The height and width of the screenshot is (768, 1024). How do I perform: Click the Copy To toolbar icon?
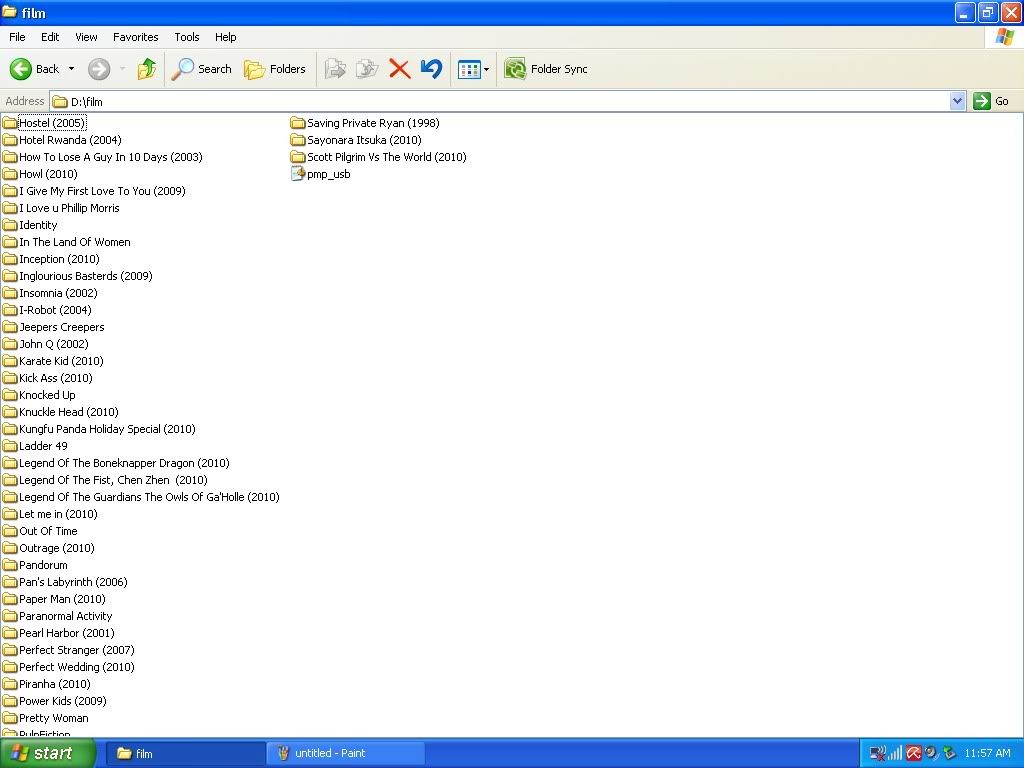367,69
